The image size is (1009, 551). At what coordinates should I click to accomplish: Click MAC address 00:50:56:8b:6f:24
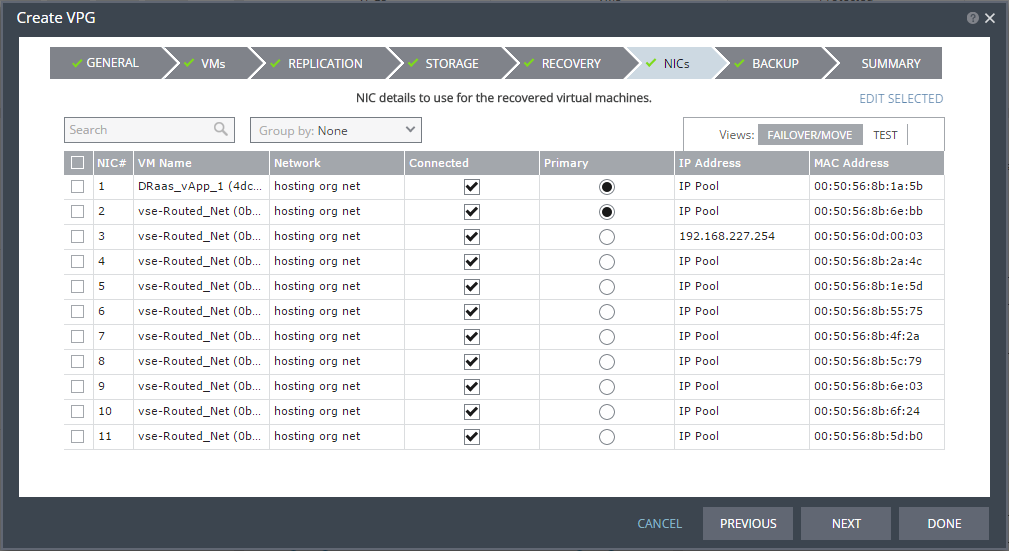tap(867, 411)
